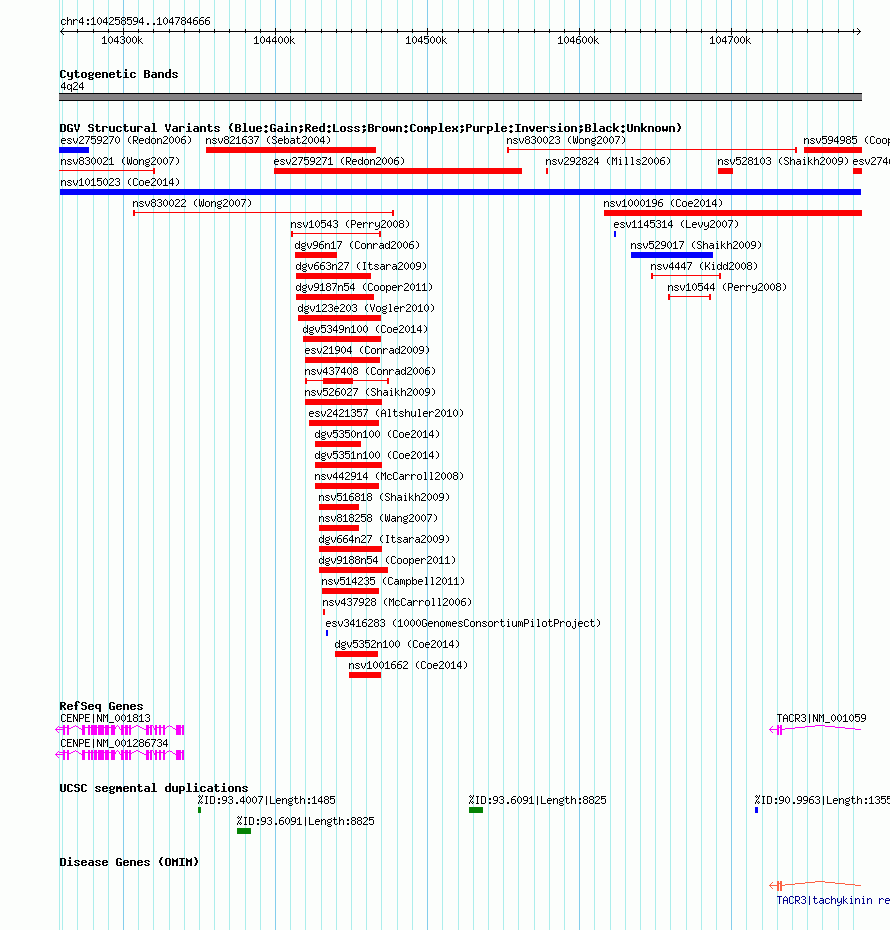Select the %ID:90.9963 segmental duplication label
Screen dimensions: 890x930
[822, 801]
